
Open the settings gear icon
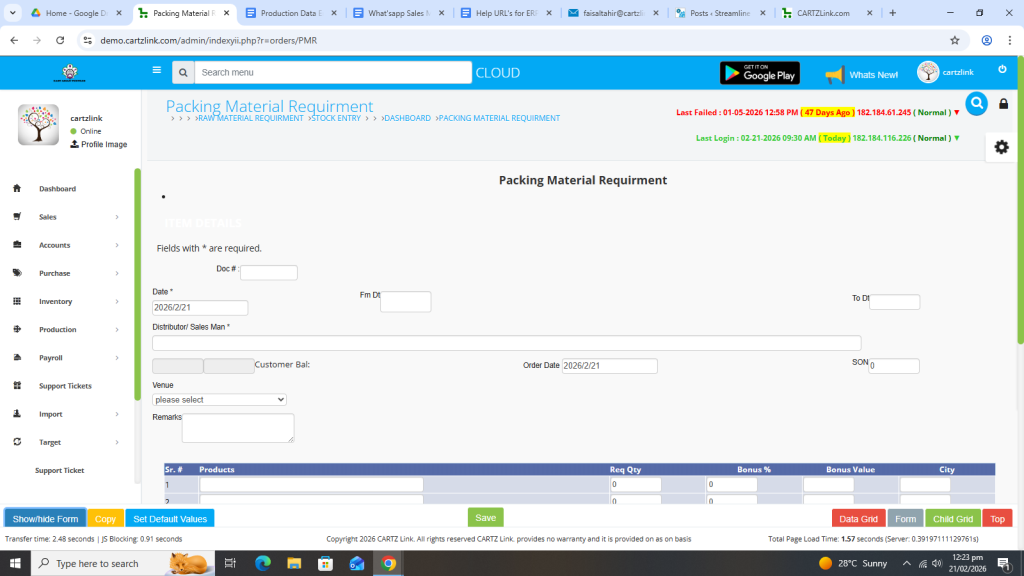pos(1001,147)
